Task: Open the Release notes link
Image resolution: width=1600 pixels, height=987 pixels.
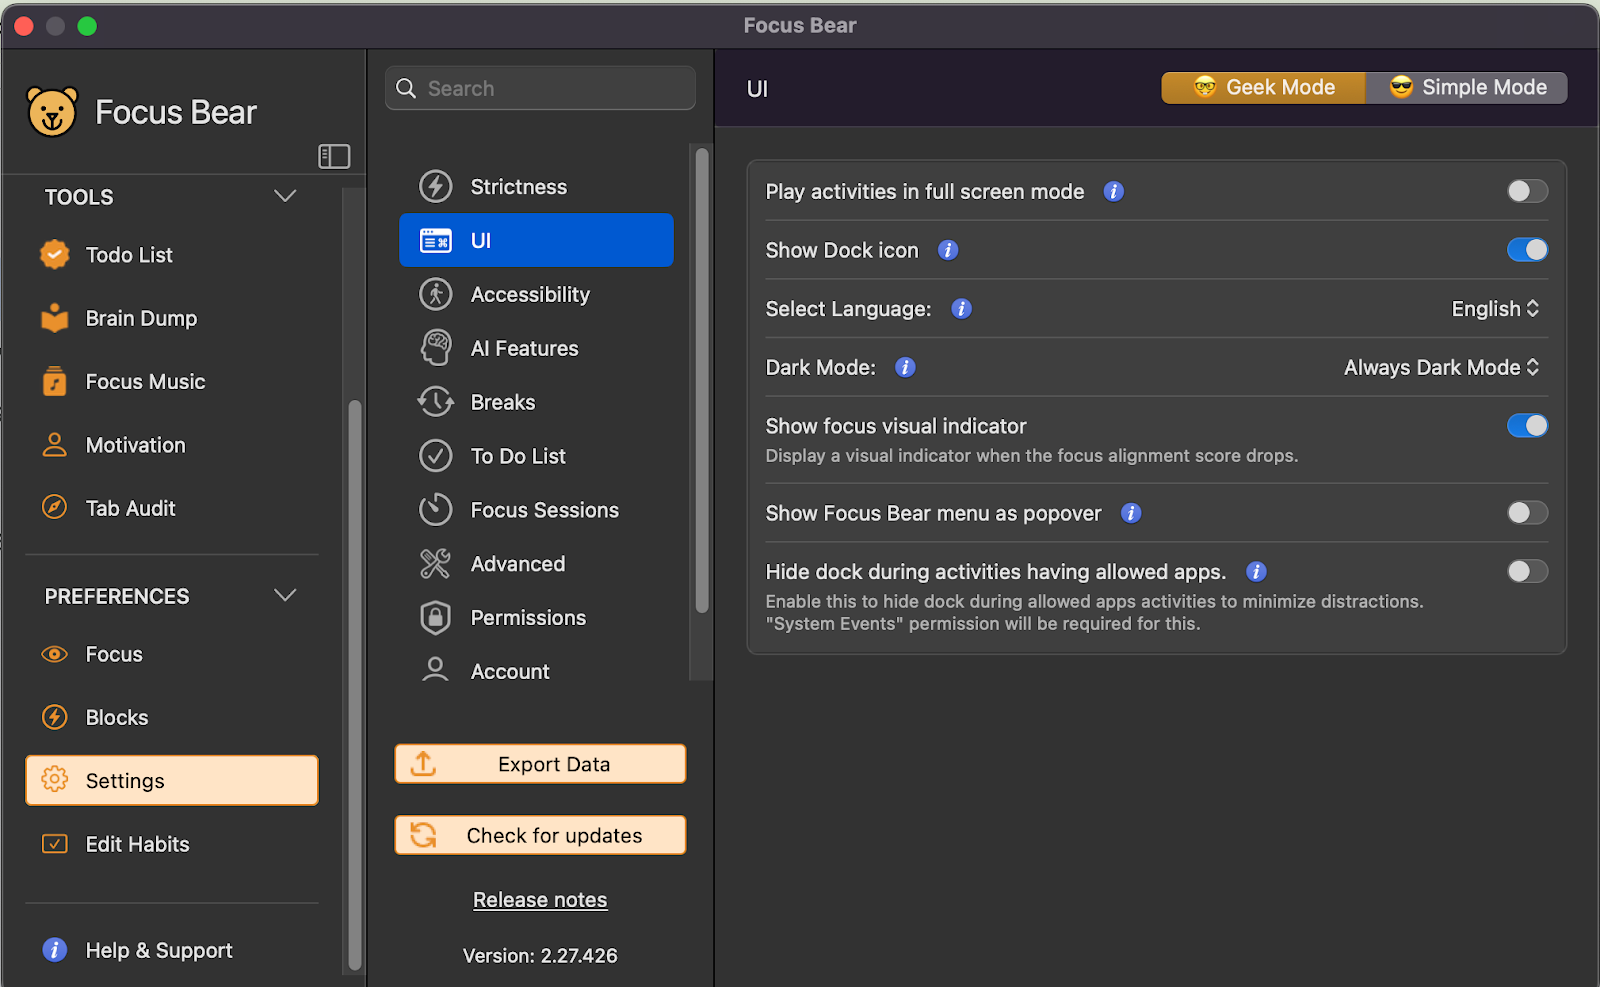Action: point(540,900)
